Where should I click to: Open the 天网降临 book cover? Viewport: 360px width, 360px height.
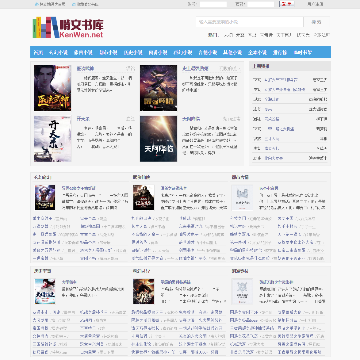(x=158, y=139)
